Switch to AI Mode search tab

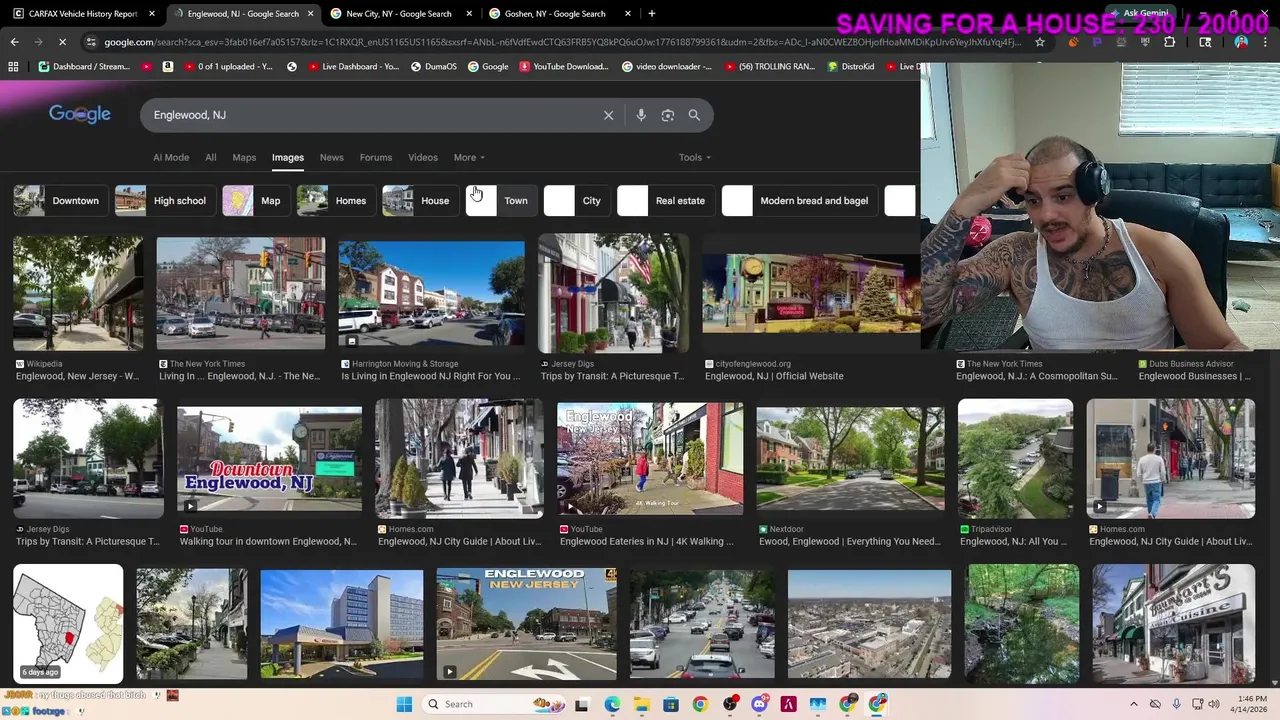[171, 157]
